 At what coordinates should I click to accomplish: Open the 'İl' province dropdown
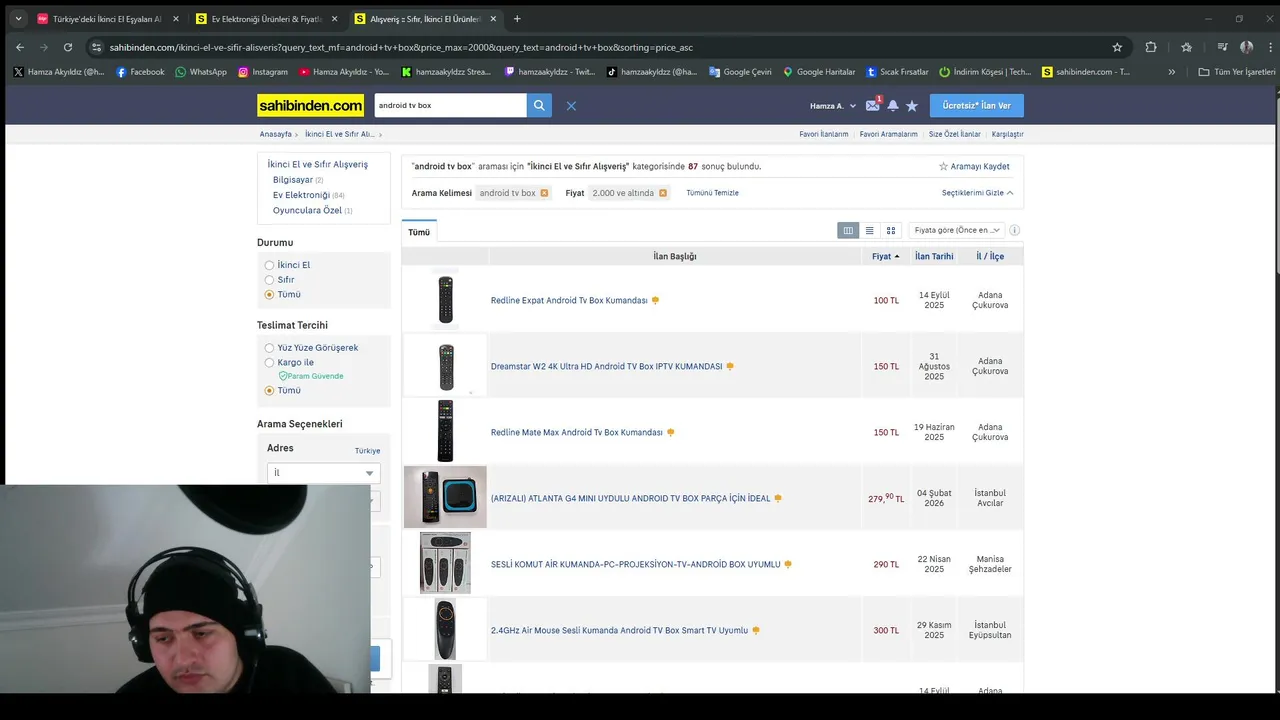tap(323, 473)
